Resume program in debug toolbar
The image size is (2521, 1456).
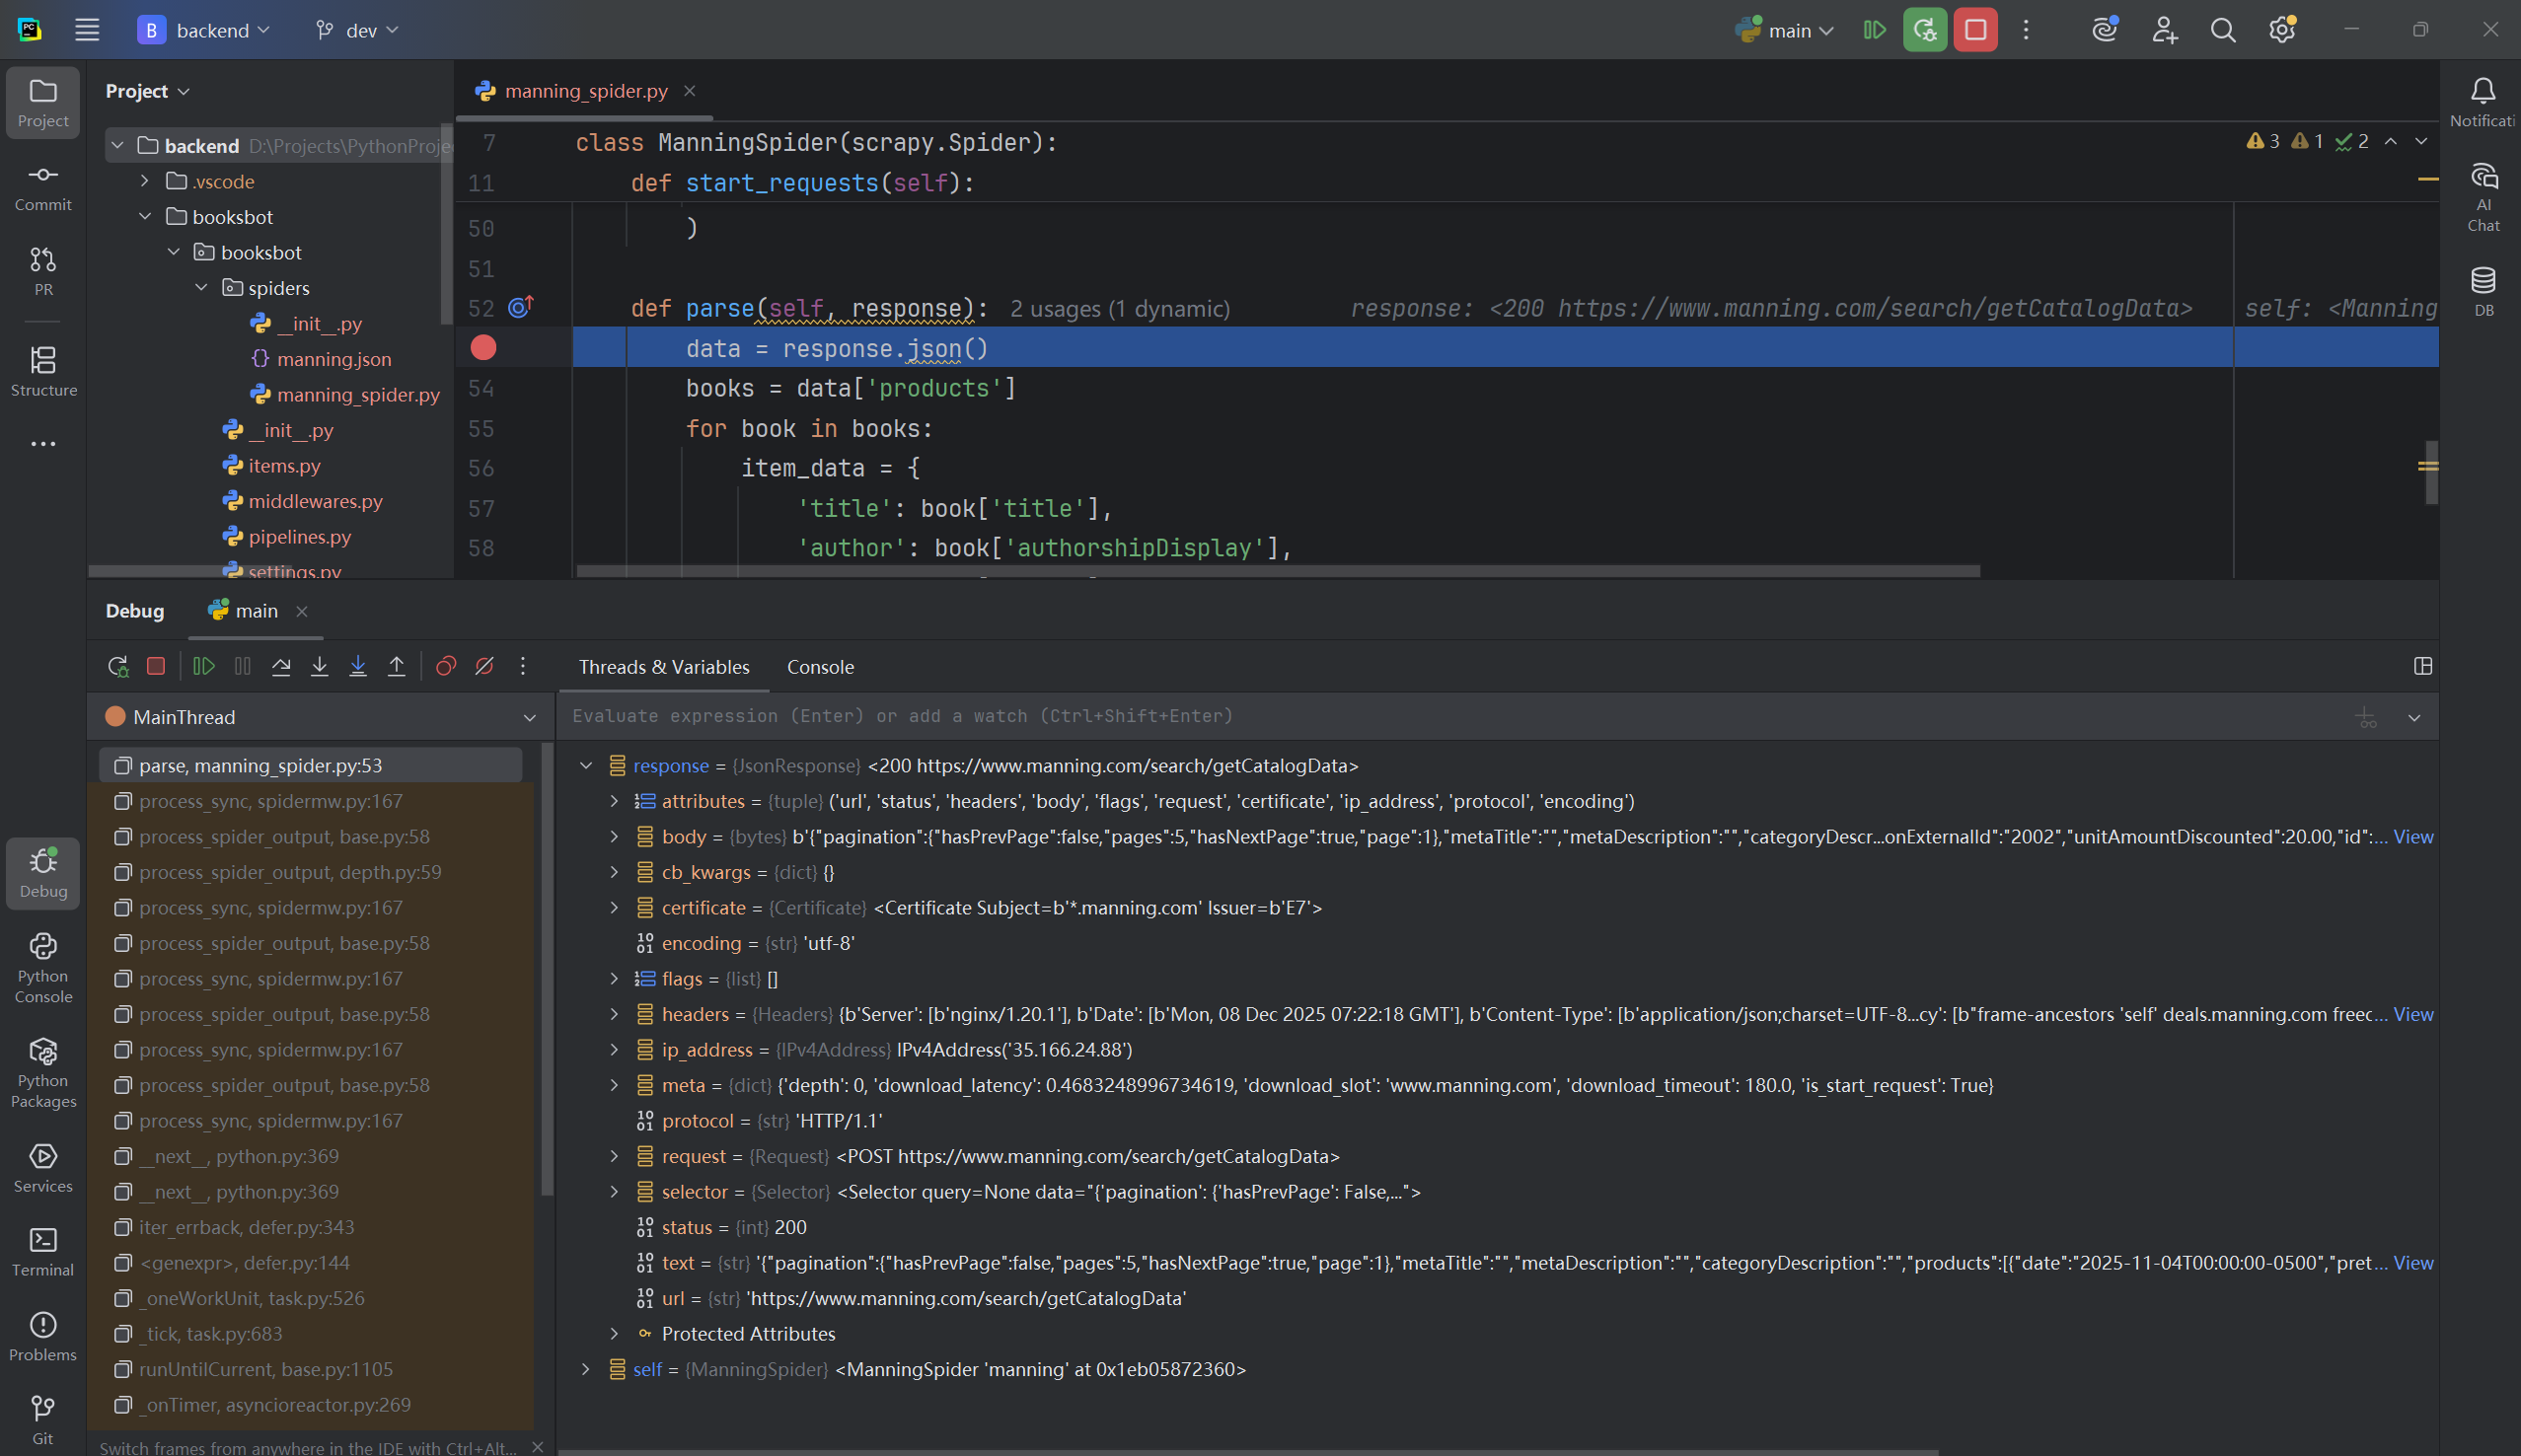(x=204, y=667)
